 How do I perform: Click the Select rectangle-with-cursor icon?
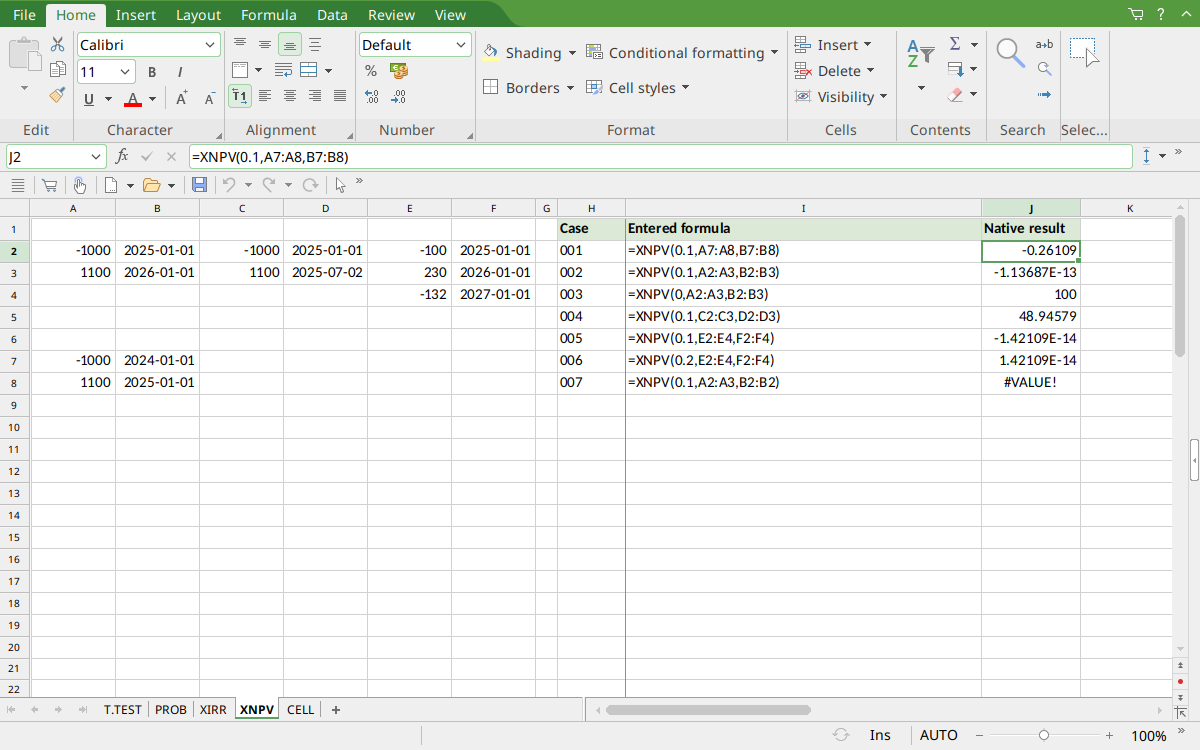tap(1084, 52)
